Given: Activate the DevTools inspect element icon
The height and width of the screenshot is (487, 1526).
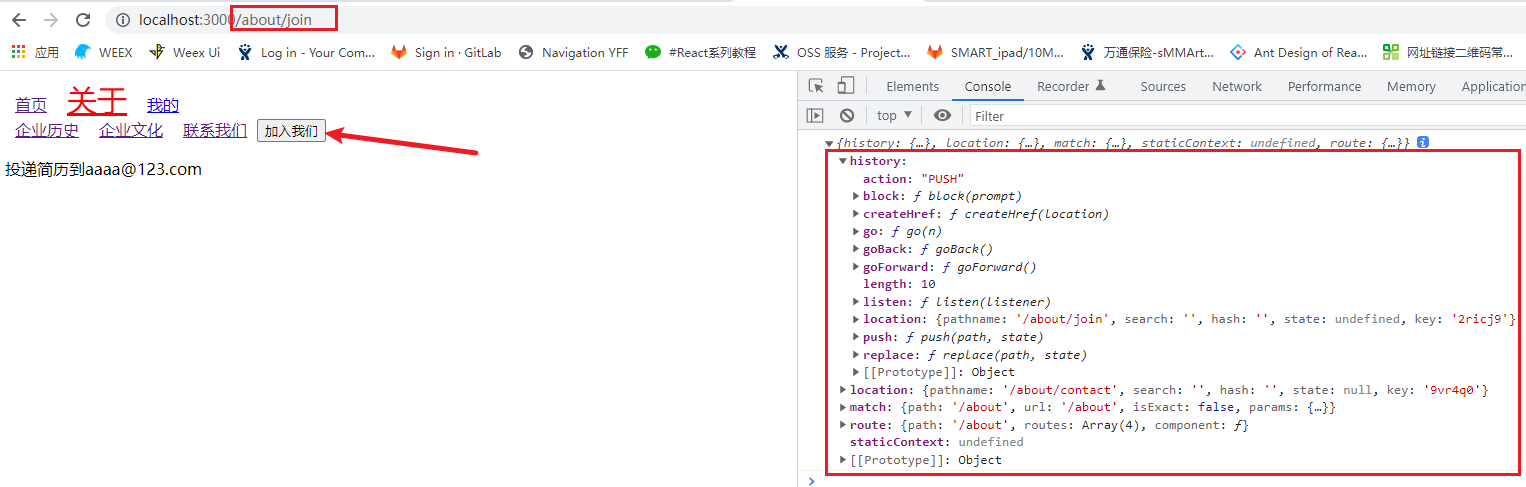Looking at the screenshot, I should pyautogui.click(x=816, y=86).
